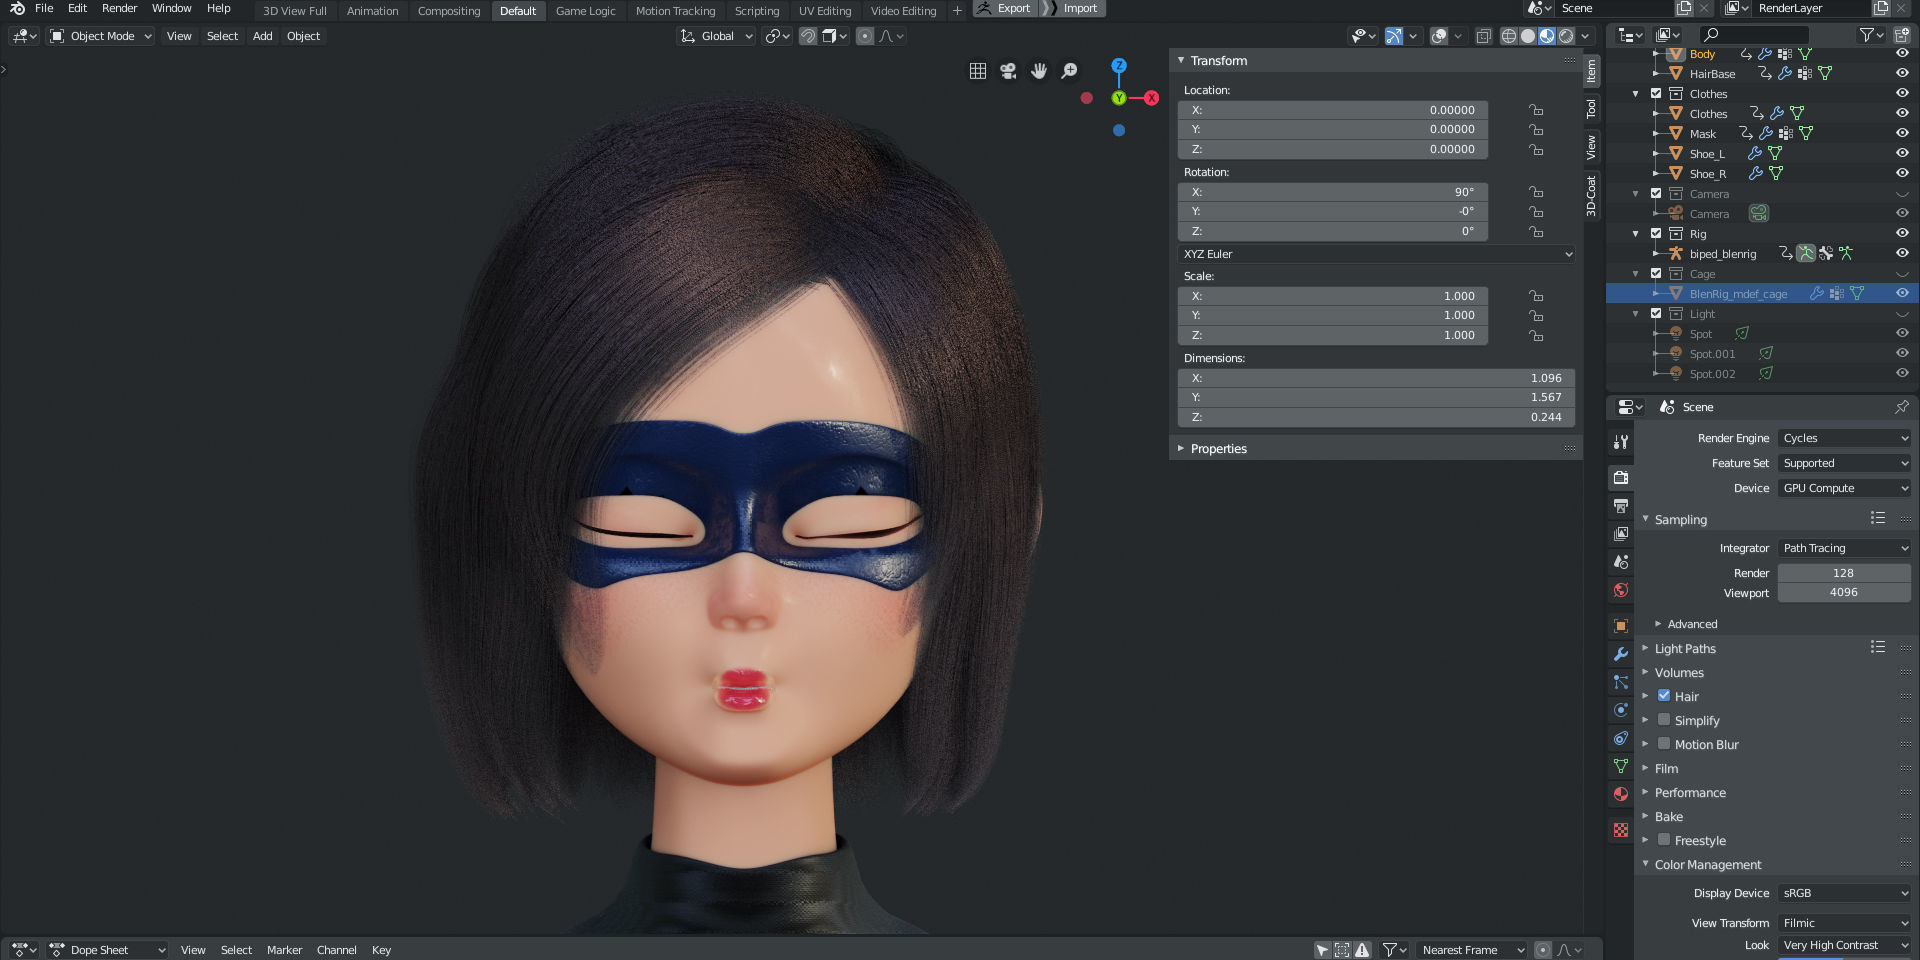This screenshot has height=960, width=1920.
Task: Expand the Performance panel
Action: 1690,792
